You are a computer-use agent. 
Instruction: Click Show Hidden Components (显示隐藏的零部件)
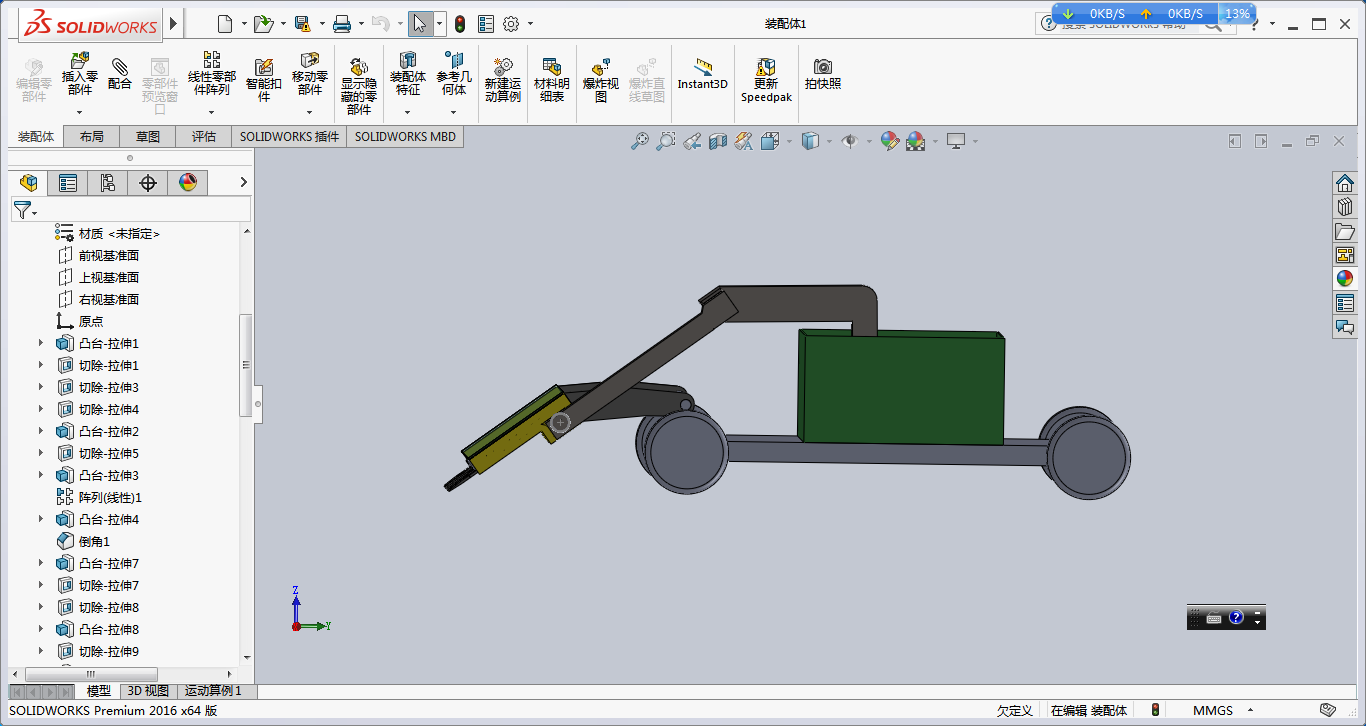point(358,67)
